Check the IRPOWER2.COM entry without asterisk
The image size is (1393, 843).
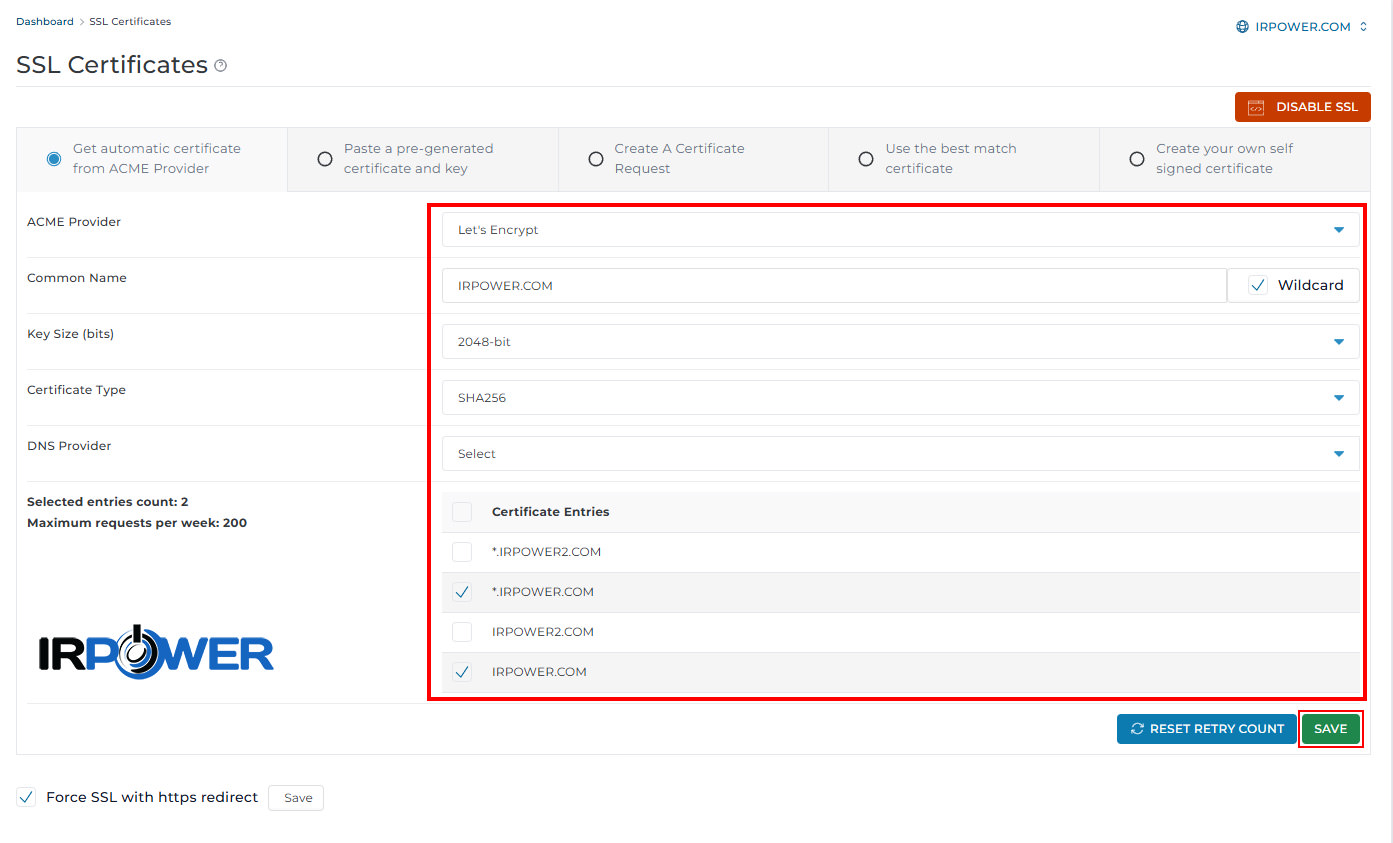click(462, 632)
